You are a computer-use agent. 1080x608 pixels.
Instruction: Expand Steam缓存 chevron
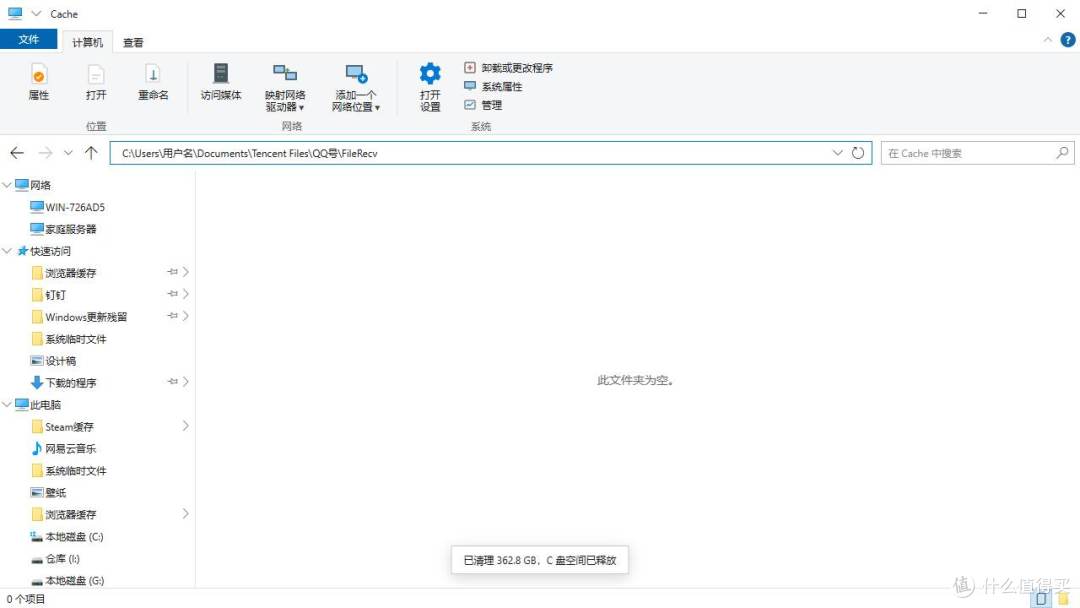tap(185, 426)
